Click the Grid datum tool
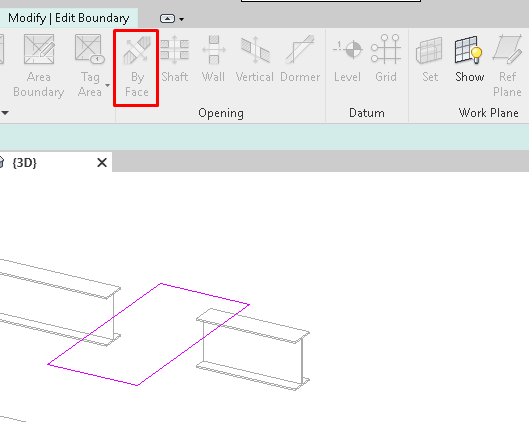This screenshot has width=529, height=422. [x=386, y=59]
